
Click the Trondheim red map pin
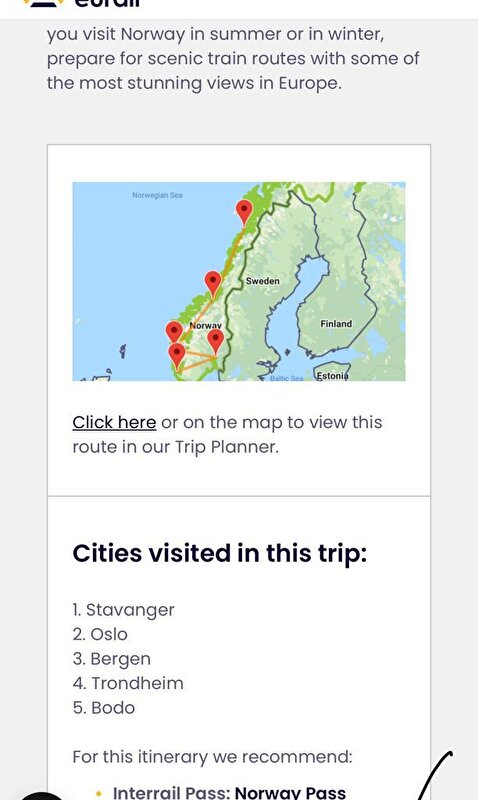coord(213,284)
